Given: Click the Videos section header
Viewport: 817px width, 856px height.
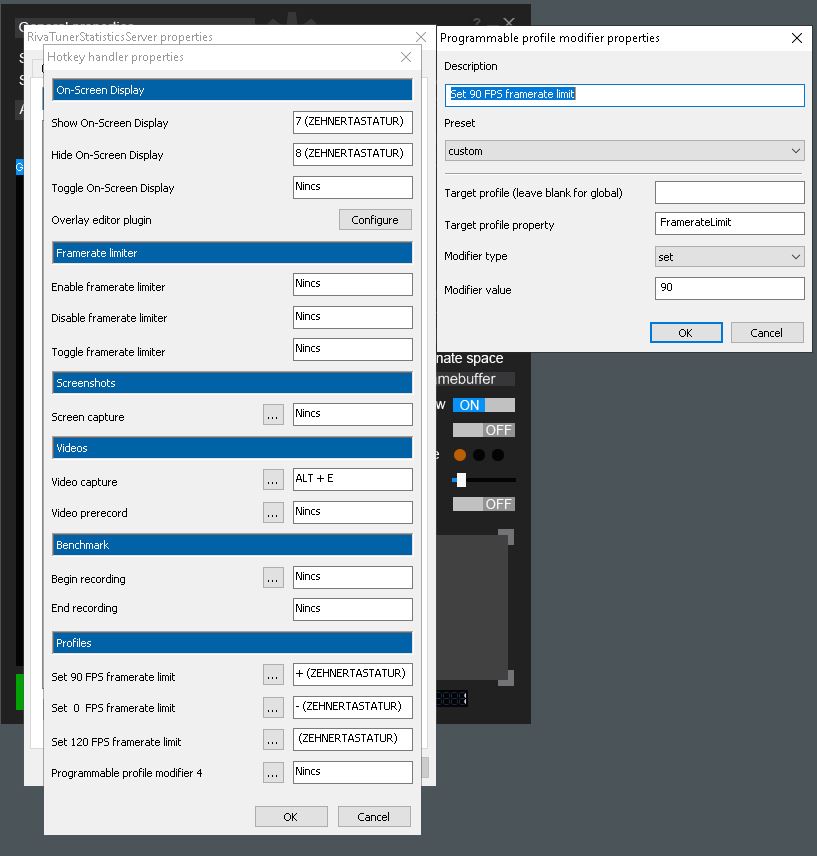Looking at the screenshot, I should [x=232, y=448].
